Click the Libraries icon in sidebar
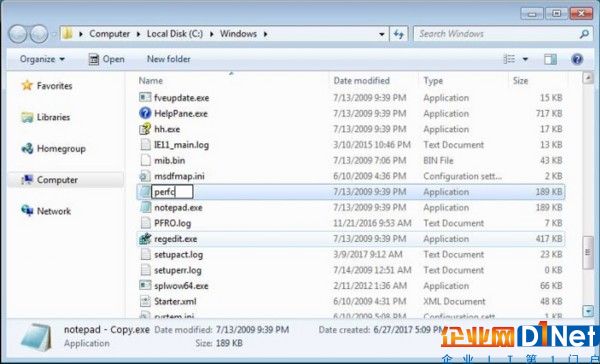This screenshot has width=600, height=364. (27, 117)
